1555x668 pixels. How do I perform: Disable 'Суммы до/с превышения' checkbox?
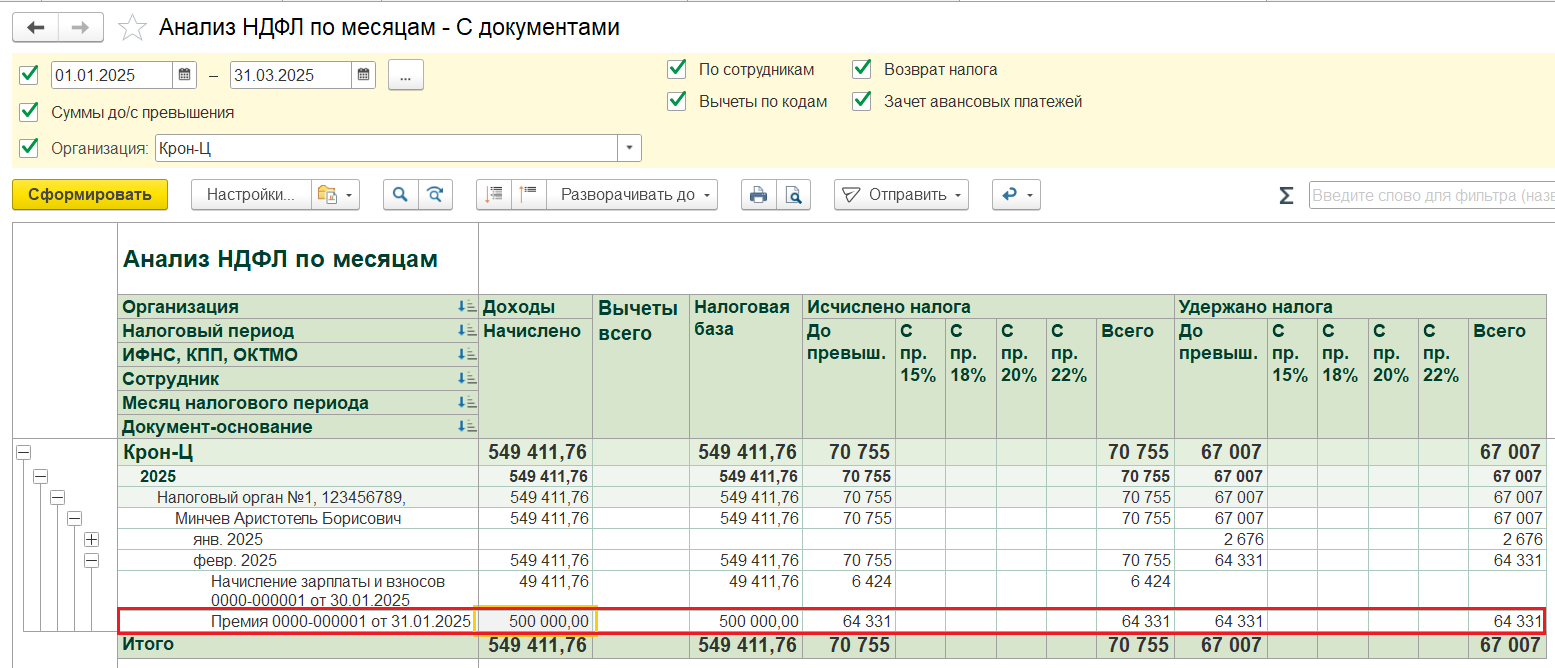(29, 112)
